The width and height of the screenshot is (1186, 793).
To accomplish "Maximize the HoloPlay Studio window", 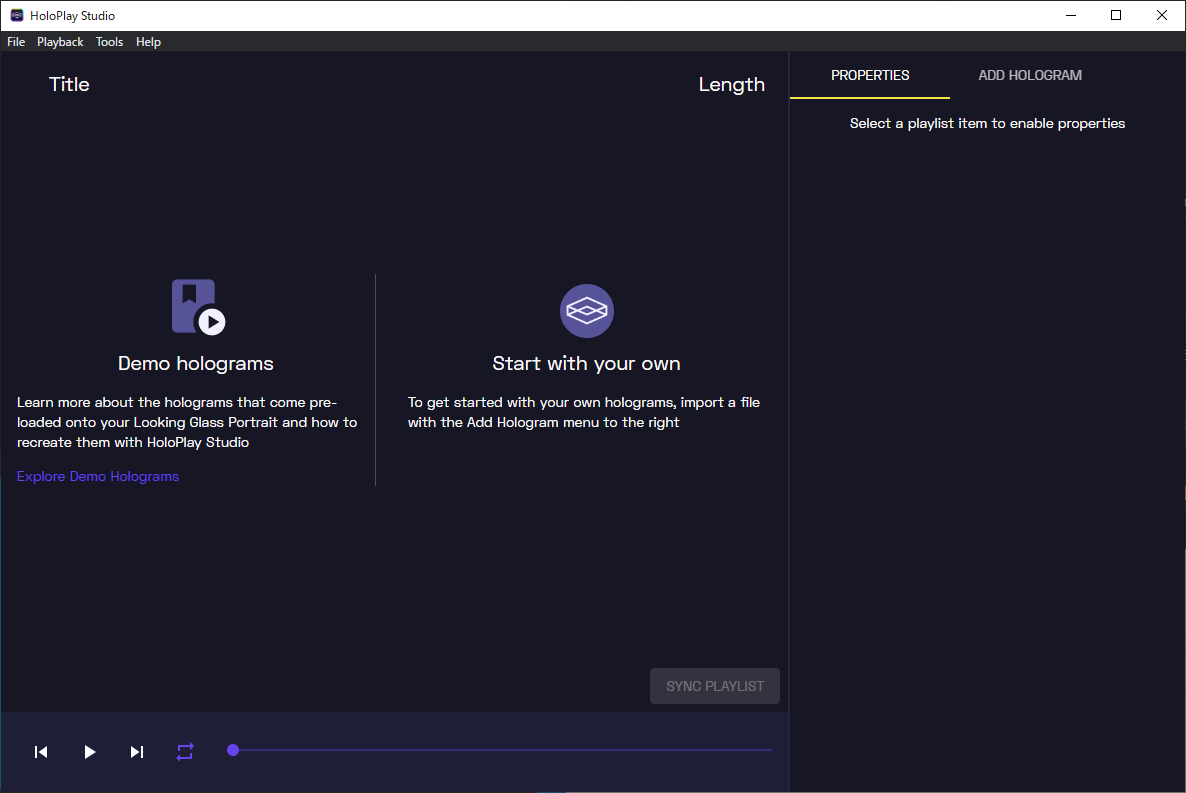I will tap(1116, 15).
